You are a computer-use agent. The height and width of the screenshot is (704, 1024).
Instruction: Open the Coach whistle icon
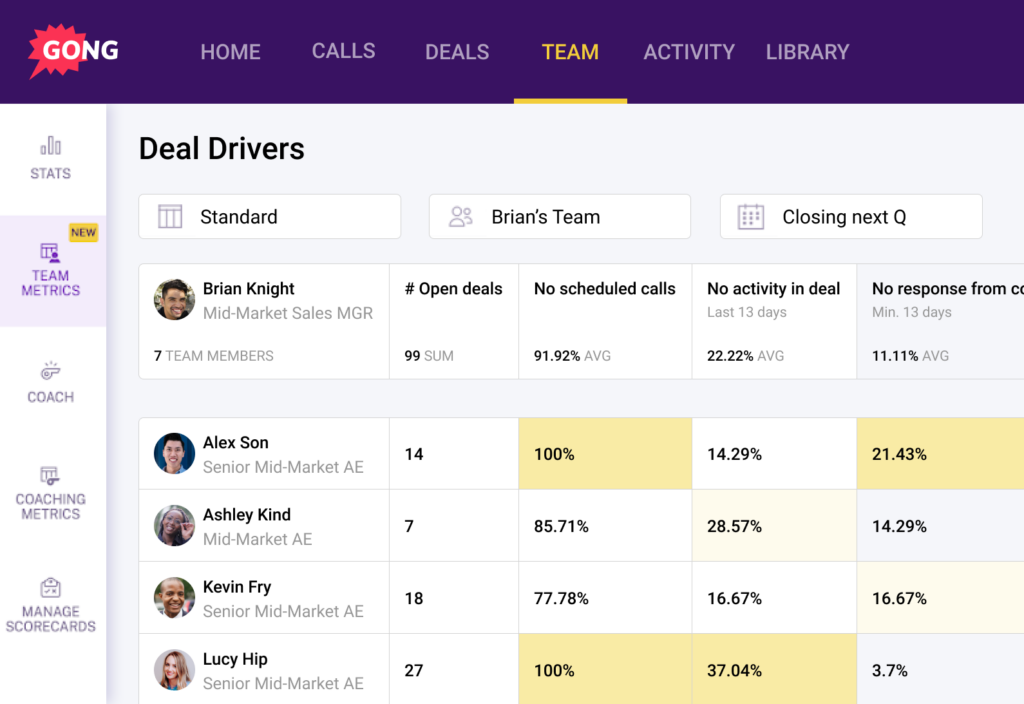51,371
